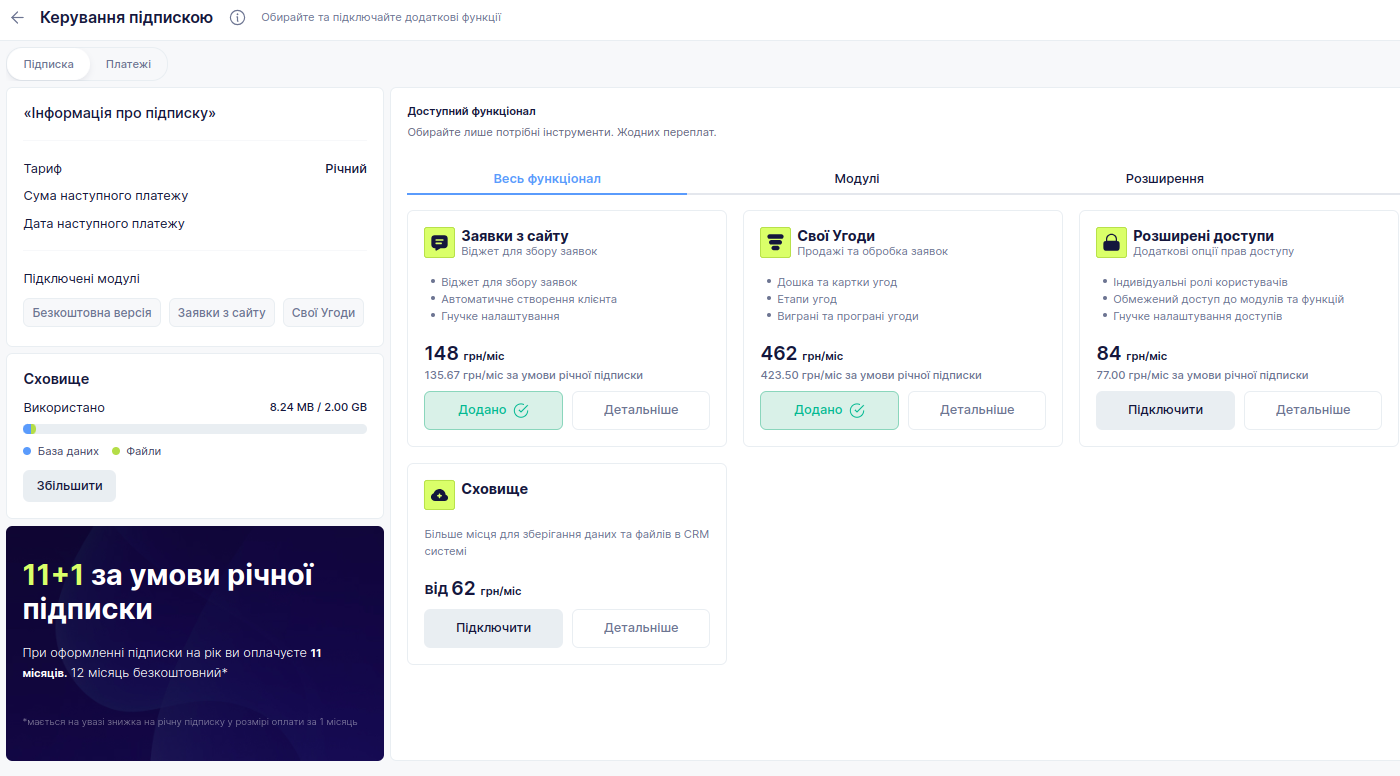
Task: Click the Дошка та картки угод bullet
Action: (836, 282)
